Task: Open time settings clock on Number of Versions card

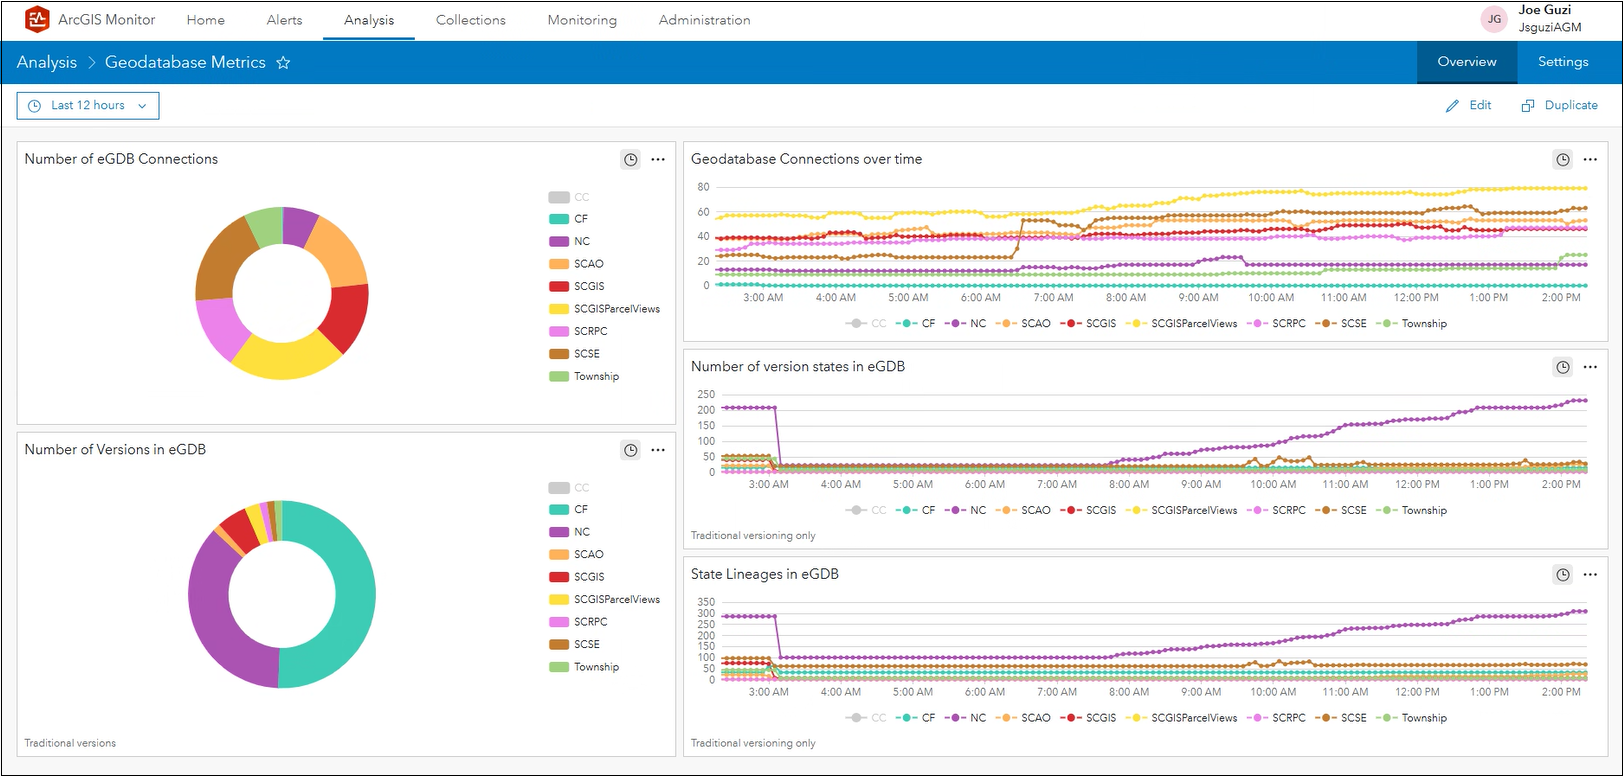Action: pyautogui.click(x=630, y=450)
